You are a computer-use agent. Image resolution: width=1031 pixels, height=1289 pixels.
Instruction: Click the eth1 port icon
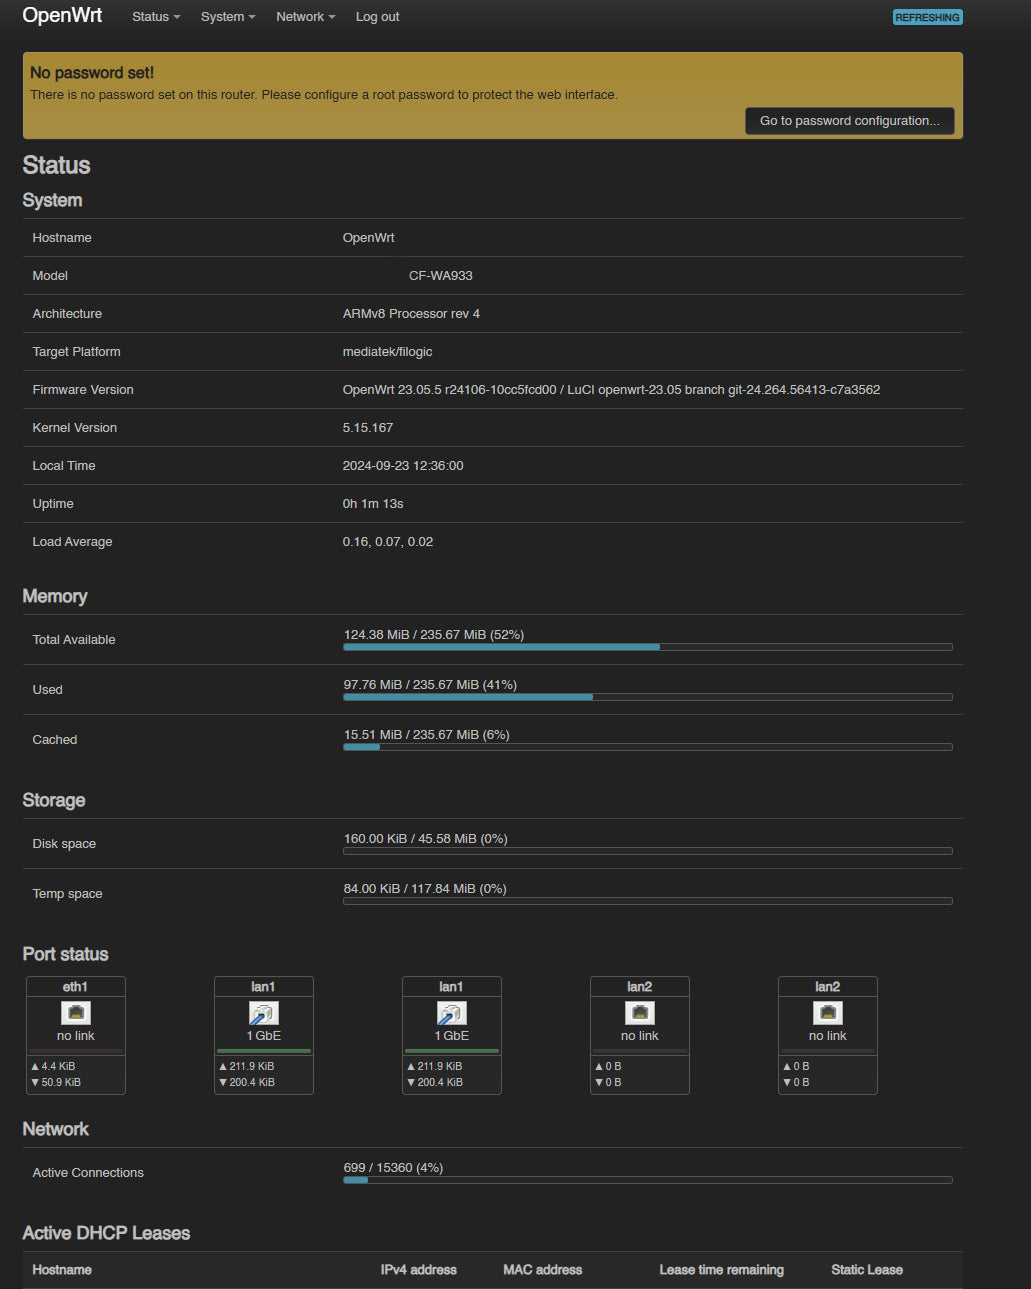click(76, 1013)
